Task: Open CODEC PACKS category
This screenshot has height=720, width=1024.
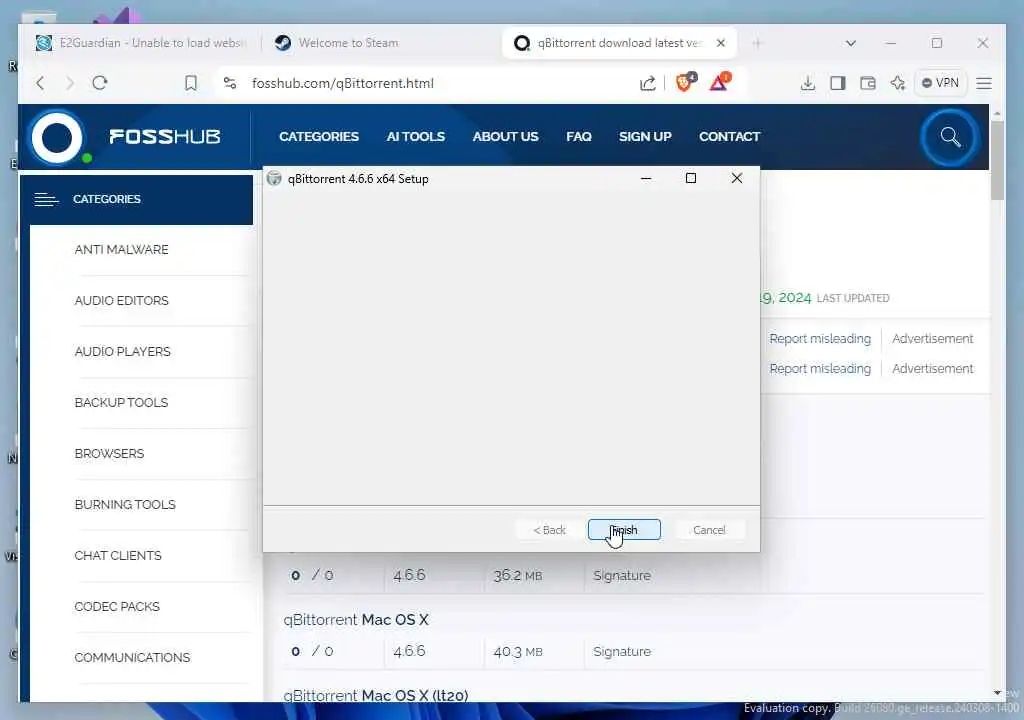Action: click(x=117, y=606)
